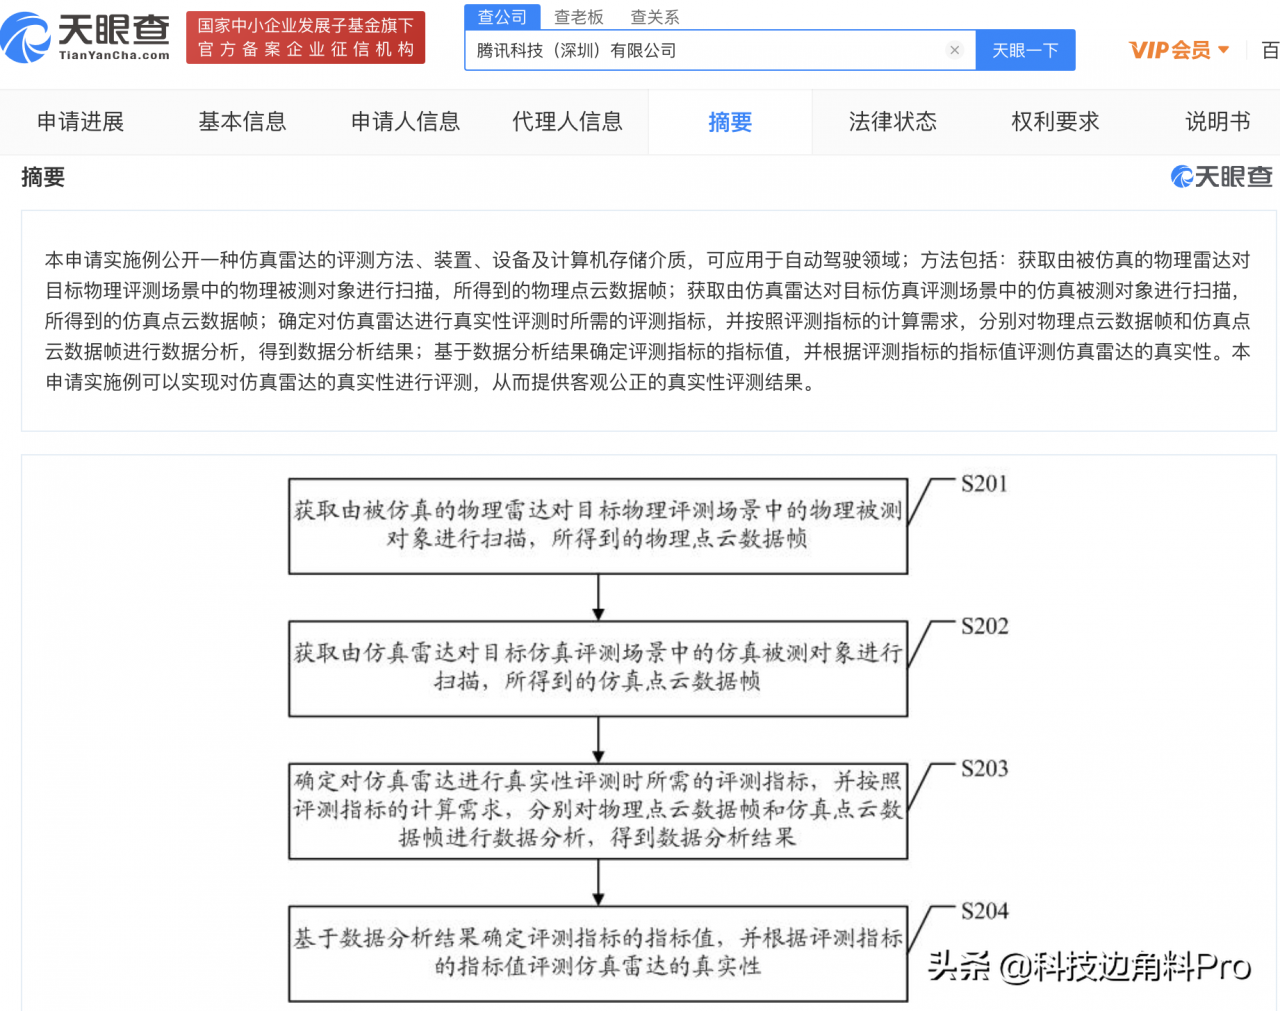Click the S201 flowchart step box
1280x1011 pixels.
click(x=598, y=526)
